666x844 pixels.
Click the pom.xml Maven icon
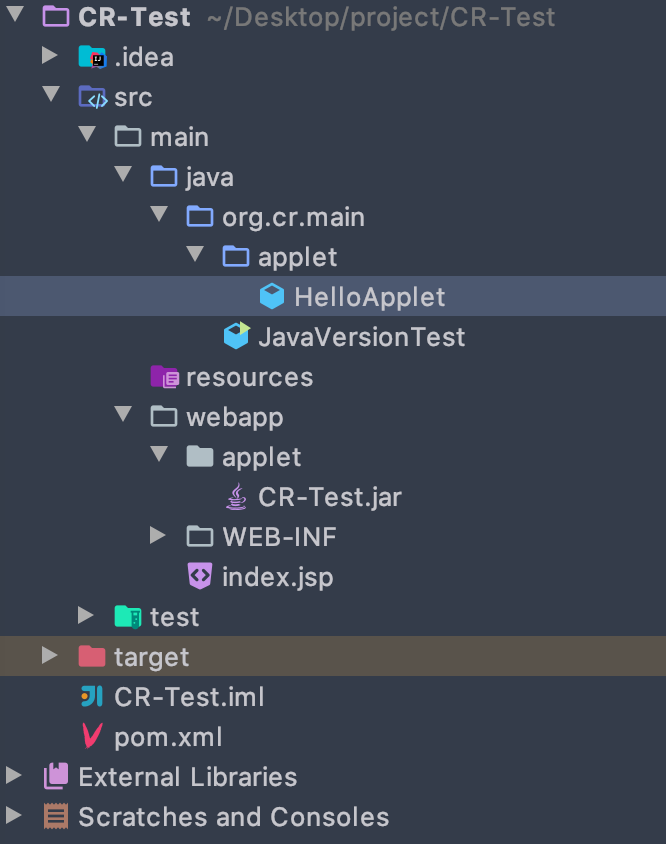coord(92,737)
